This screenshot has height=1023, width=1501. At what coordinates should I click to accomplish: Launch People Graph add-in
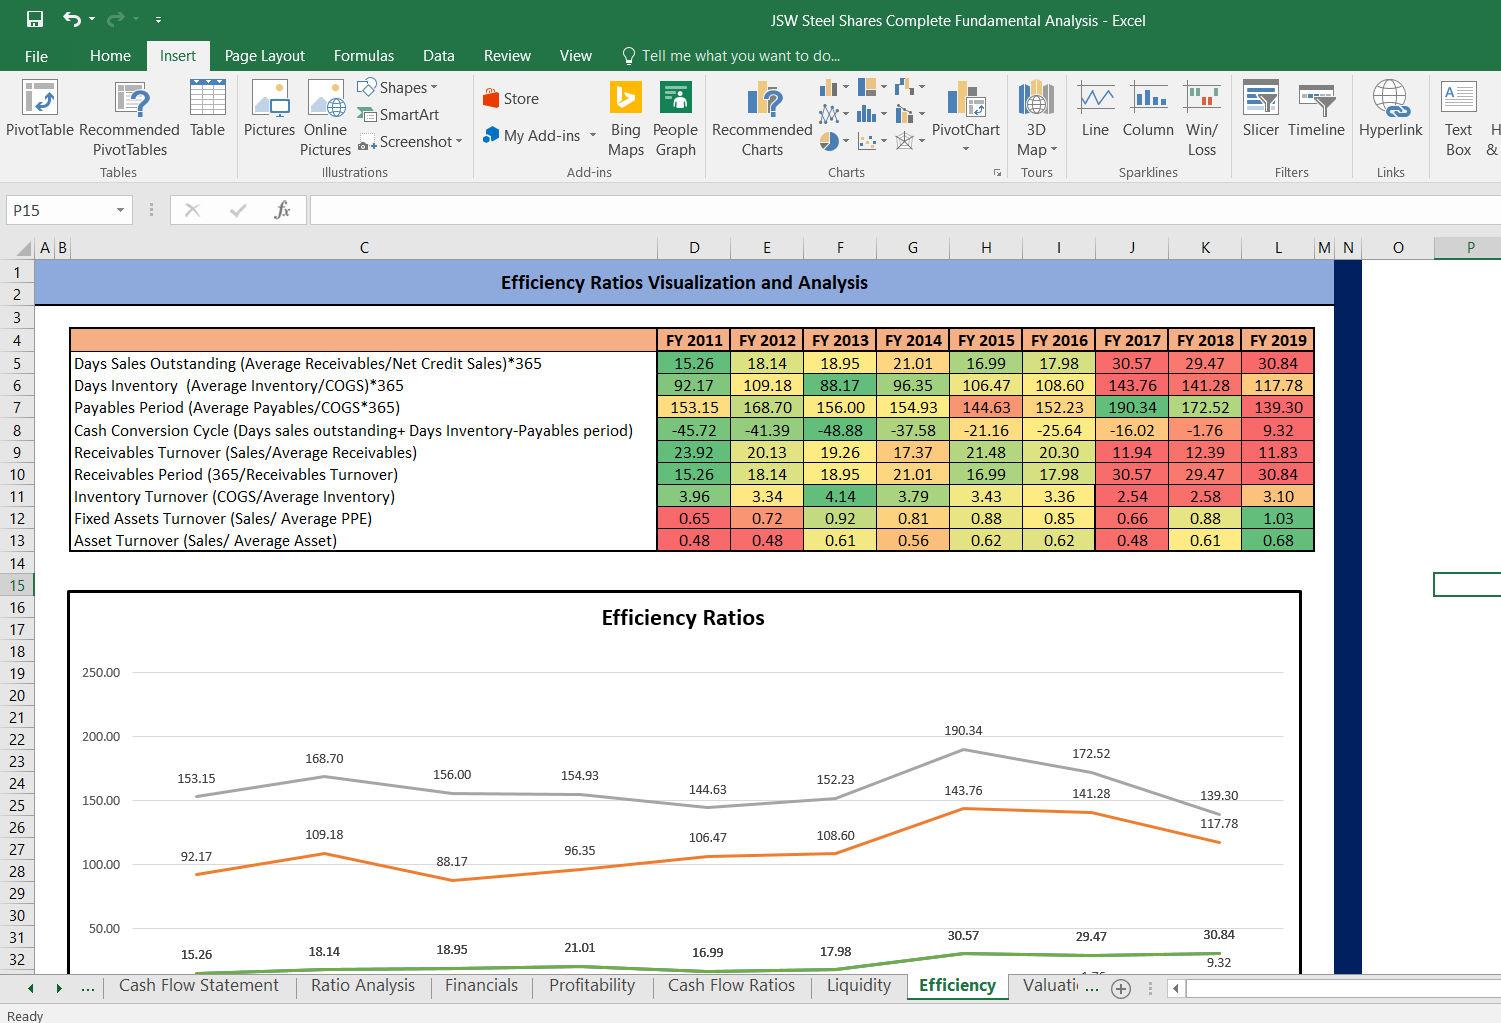pyautogui.click(x=676, y=119)
